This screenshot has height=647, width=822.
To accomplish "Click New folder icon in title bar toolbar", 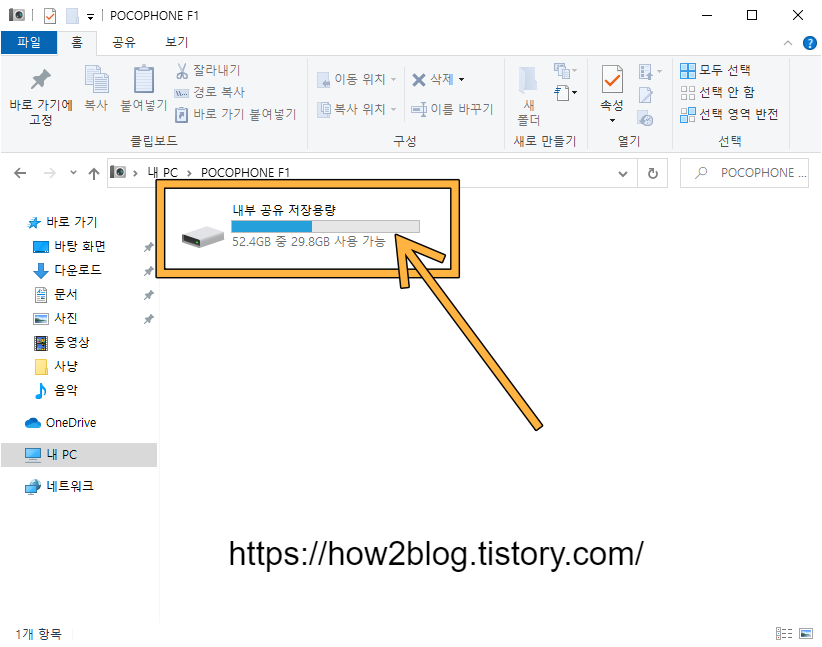I will tap(72, 16).
